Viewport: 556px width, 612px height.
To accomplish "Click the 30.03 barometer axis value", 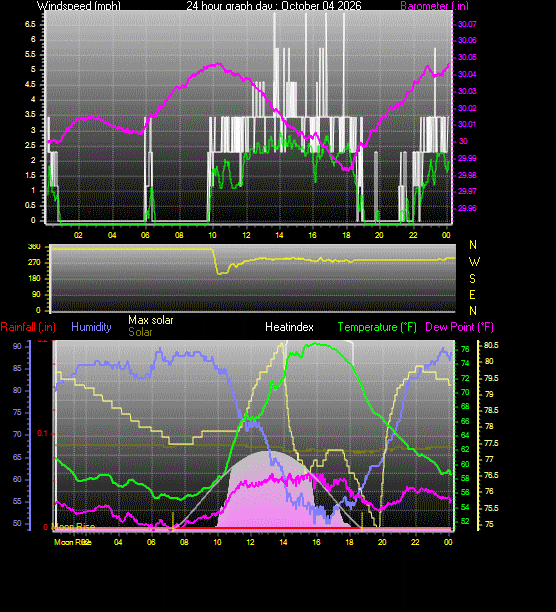I will 467,91.
